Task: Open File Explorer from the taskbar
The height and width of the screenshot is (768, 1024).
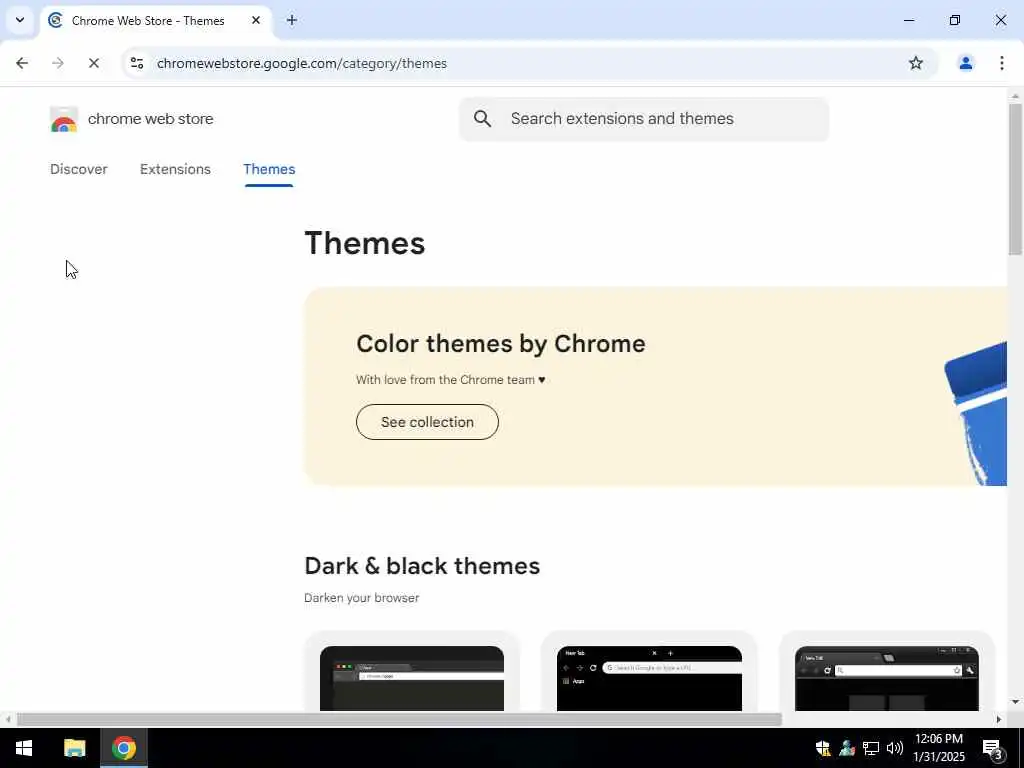Action: tap(74, 748)
